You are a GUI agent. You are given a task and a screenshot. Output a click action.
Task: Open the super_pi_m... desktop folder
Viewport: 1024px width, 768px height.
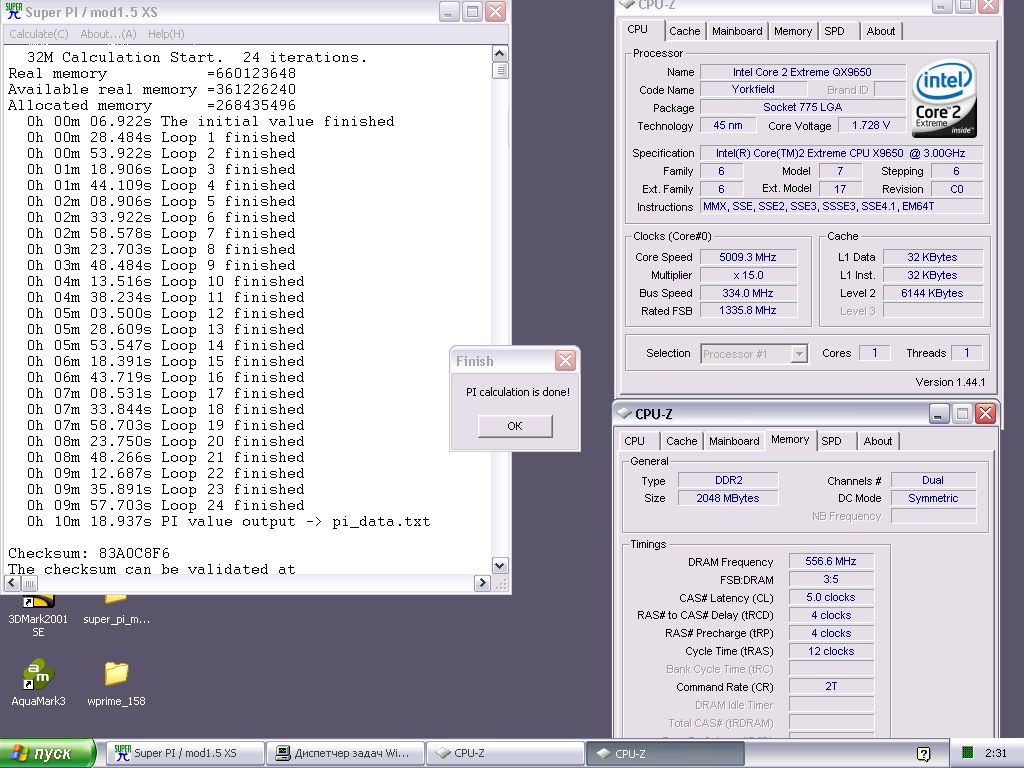[116, 613]
